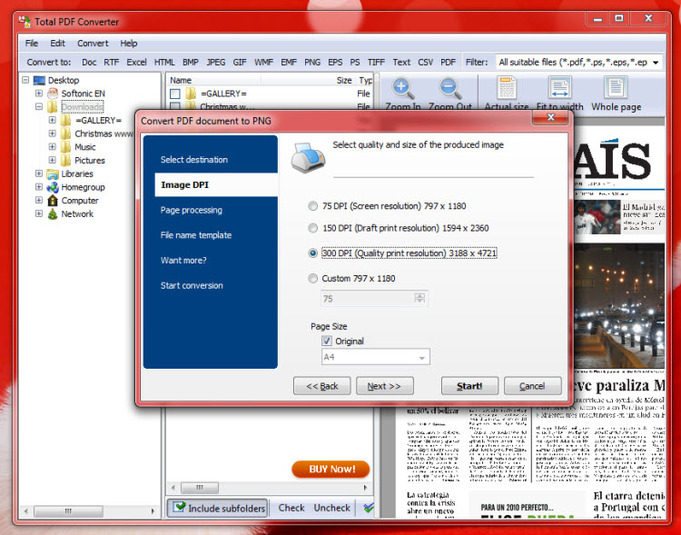681x535 pixels.
Task: Click the Computer icon in tree
Action: (53, 201)
